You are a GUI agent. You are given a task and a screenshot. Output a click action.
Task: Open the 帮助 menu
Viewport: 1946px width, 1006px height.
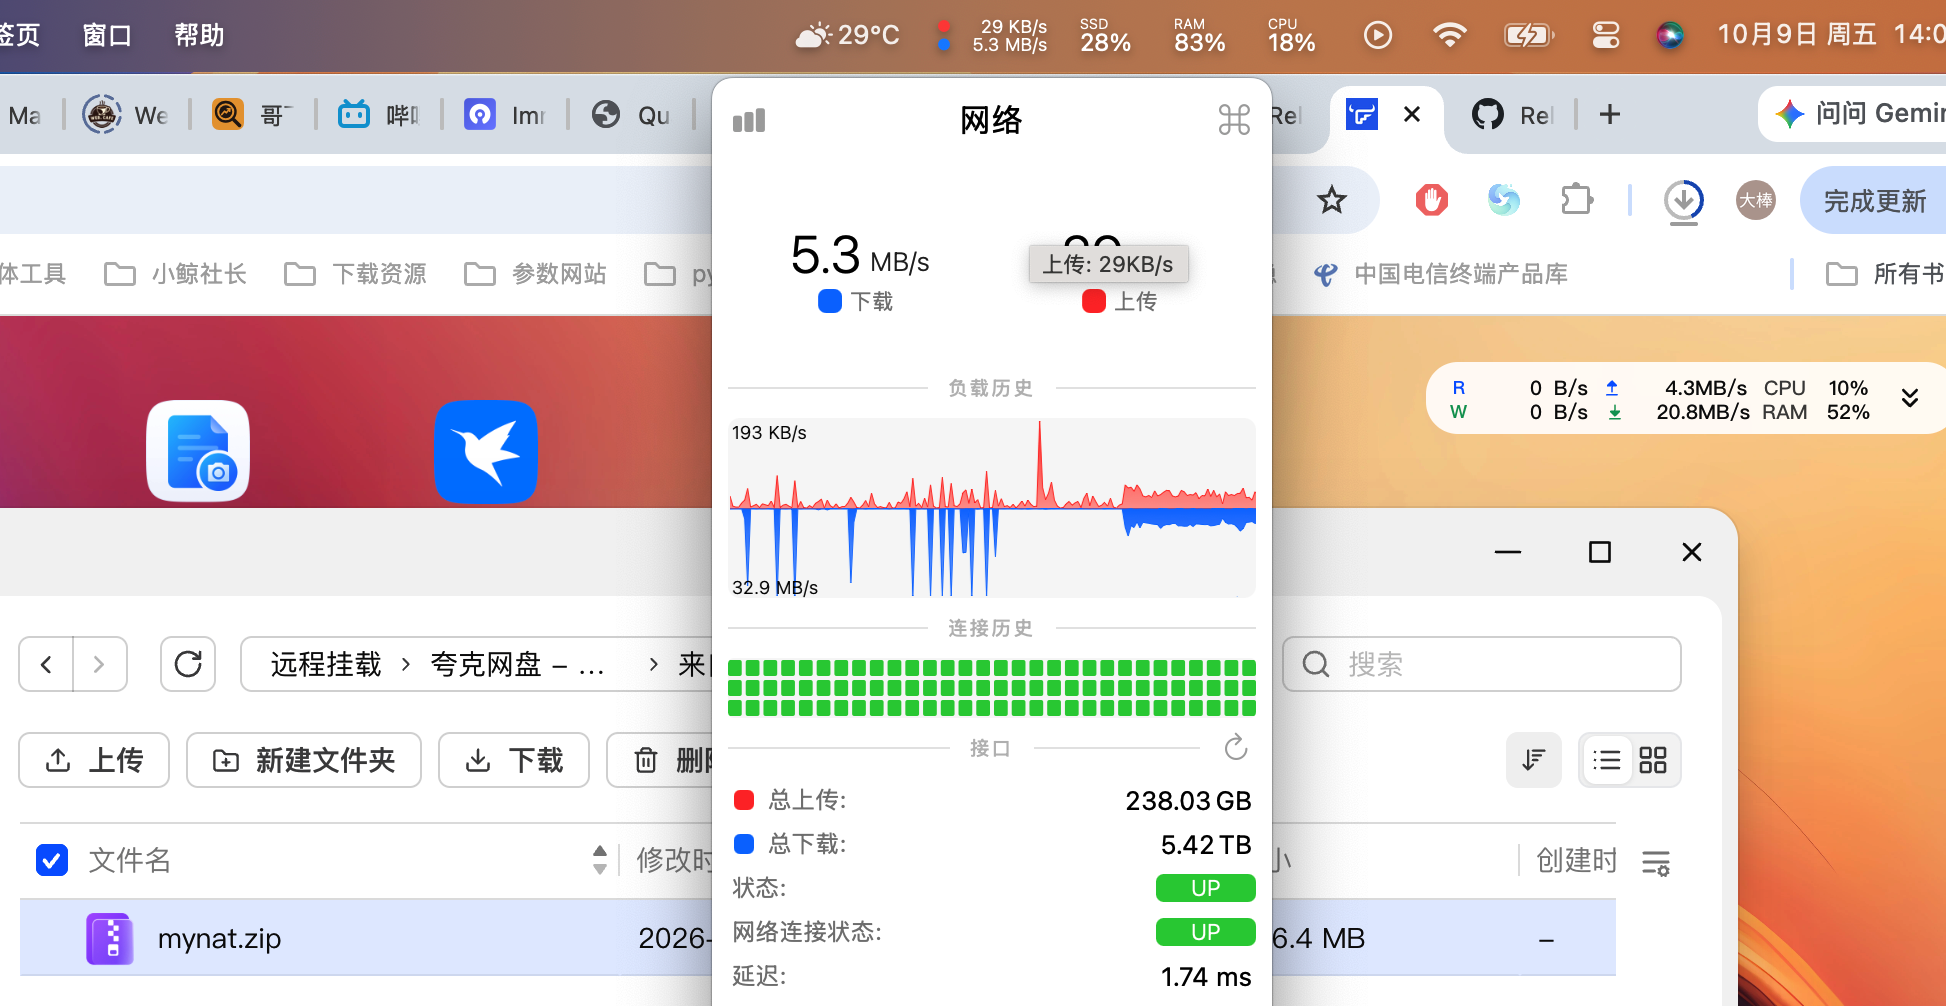tap(199, 36)
